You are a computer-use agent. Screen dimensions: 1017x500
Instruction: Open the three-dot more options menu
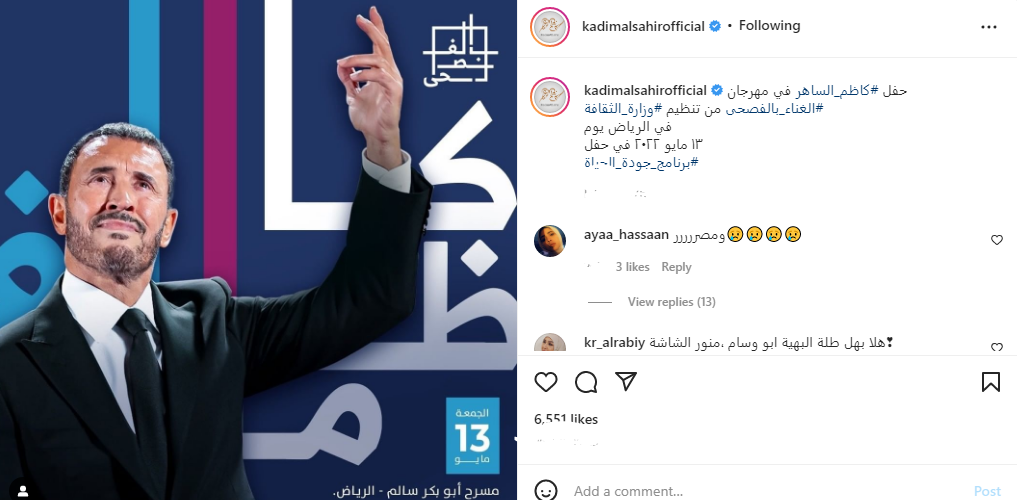coord(988,27)
